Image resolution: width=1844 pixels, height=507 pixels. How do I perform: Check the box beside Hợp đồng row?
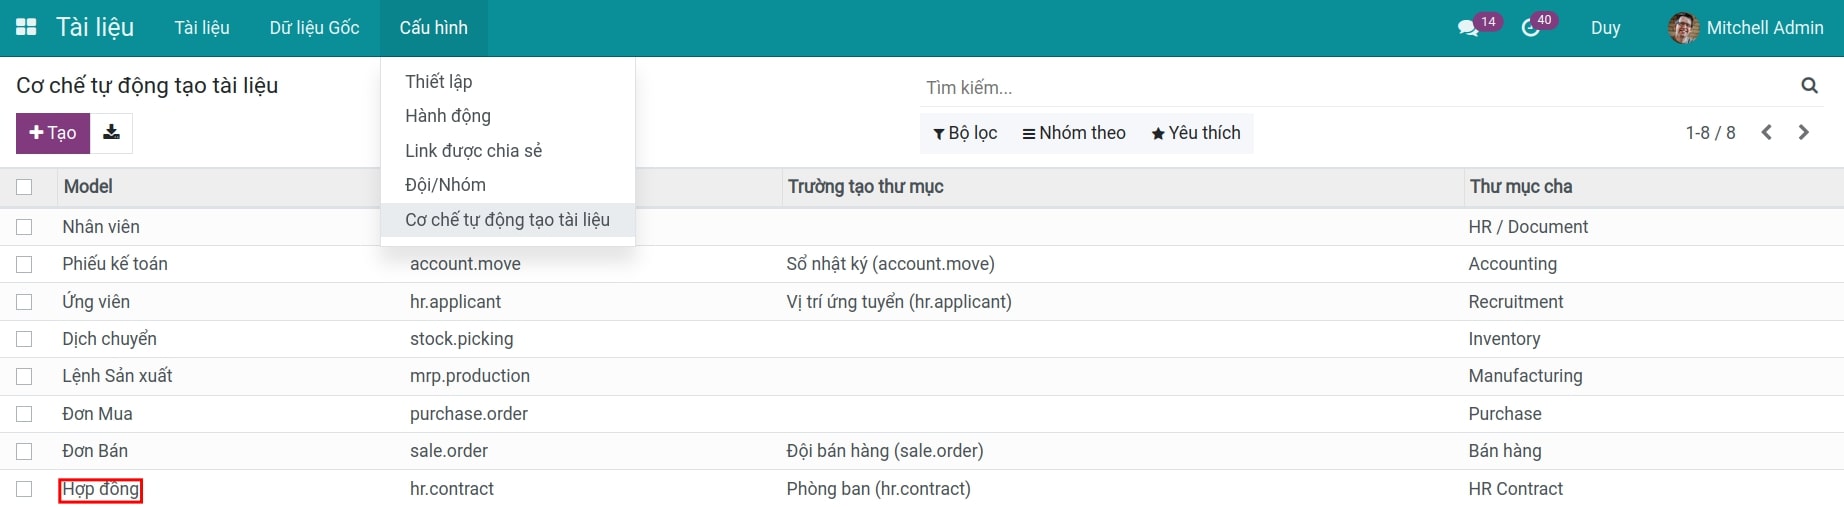pyautogui.click(x=24, y=489)
